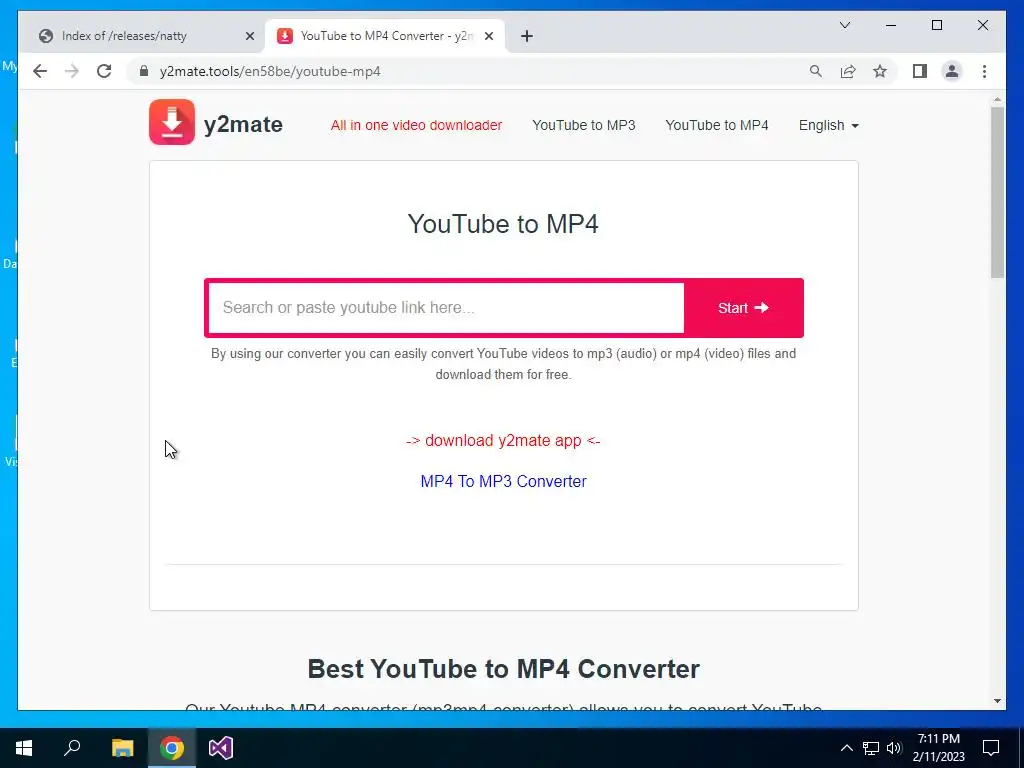Expand the tab search chevron

[x=844, y=25]
